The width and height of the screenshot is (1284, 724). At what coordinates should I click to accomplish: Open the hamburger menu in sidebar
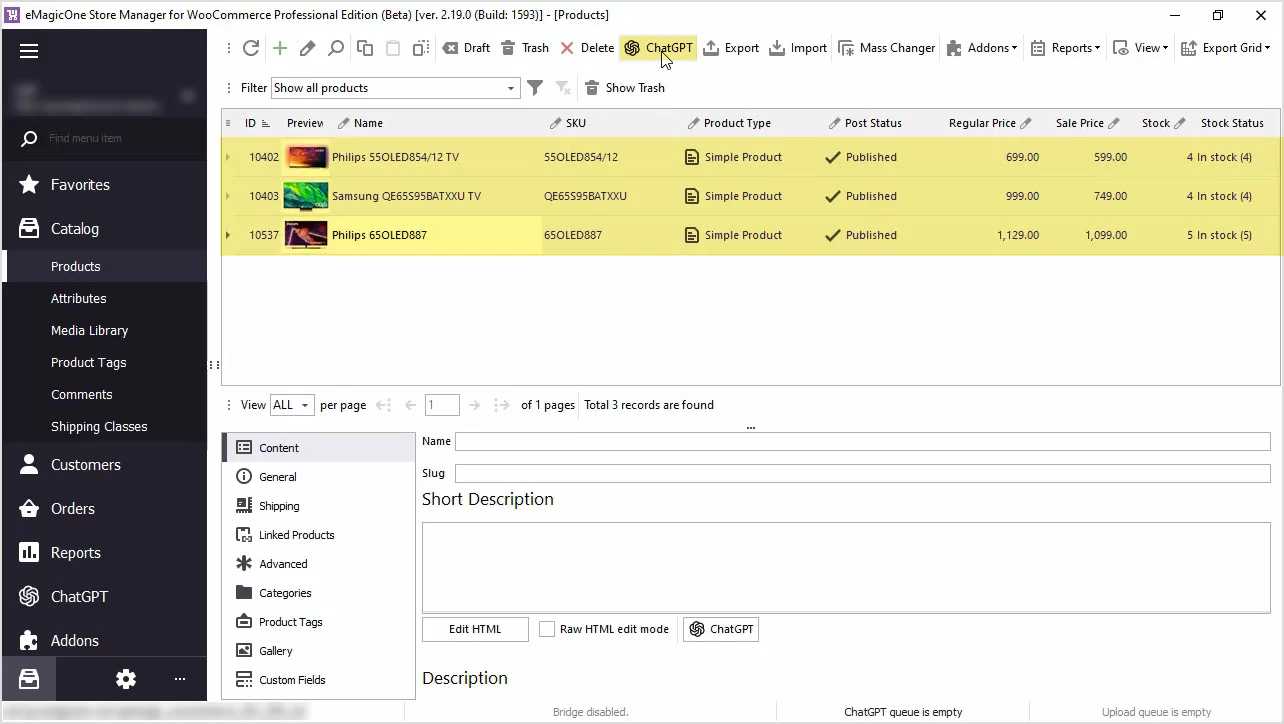29,51
